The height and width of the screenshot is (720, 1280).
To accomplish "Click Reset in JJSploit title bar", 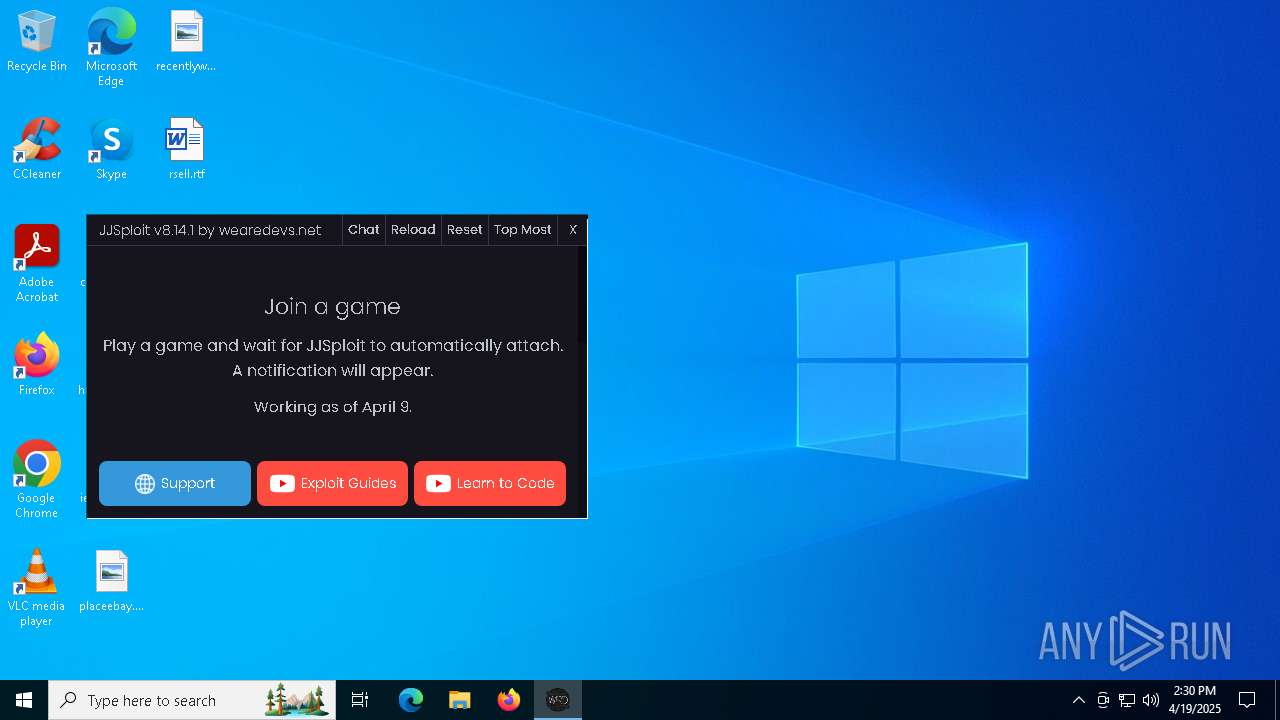I will tap(464, 230).
